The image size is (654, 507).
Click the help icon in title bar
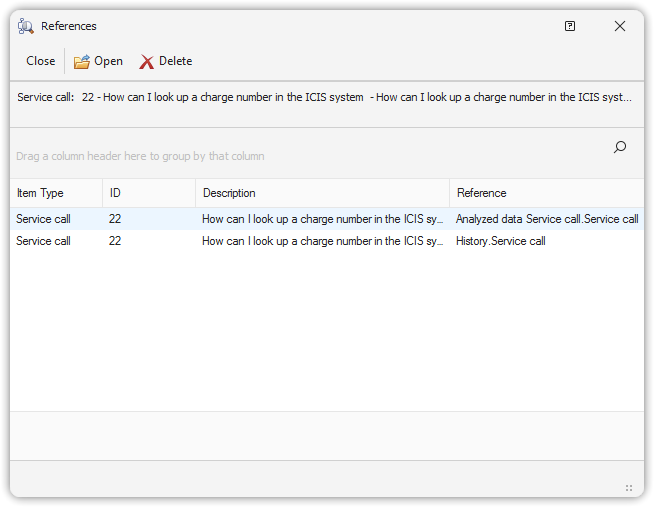(x=570, y=26)
